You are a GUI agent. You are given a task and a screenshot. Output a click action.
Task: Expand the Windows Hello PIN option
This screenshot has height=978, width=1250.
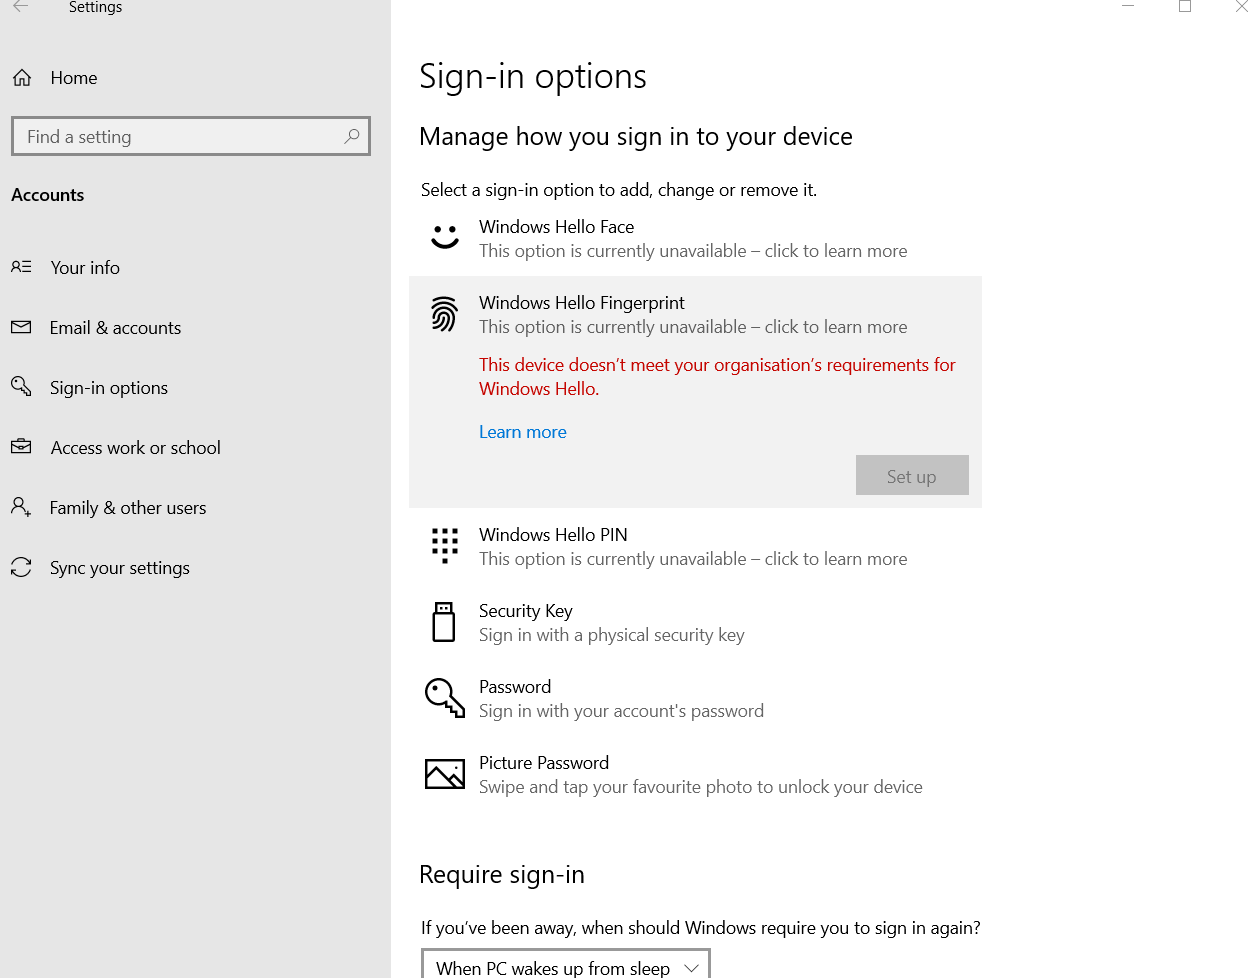(x=695, y=547)
